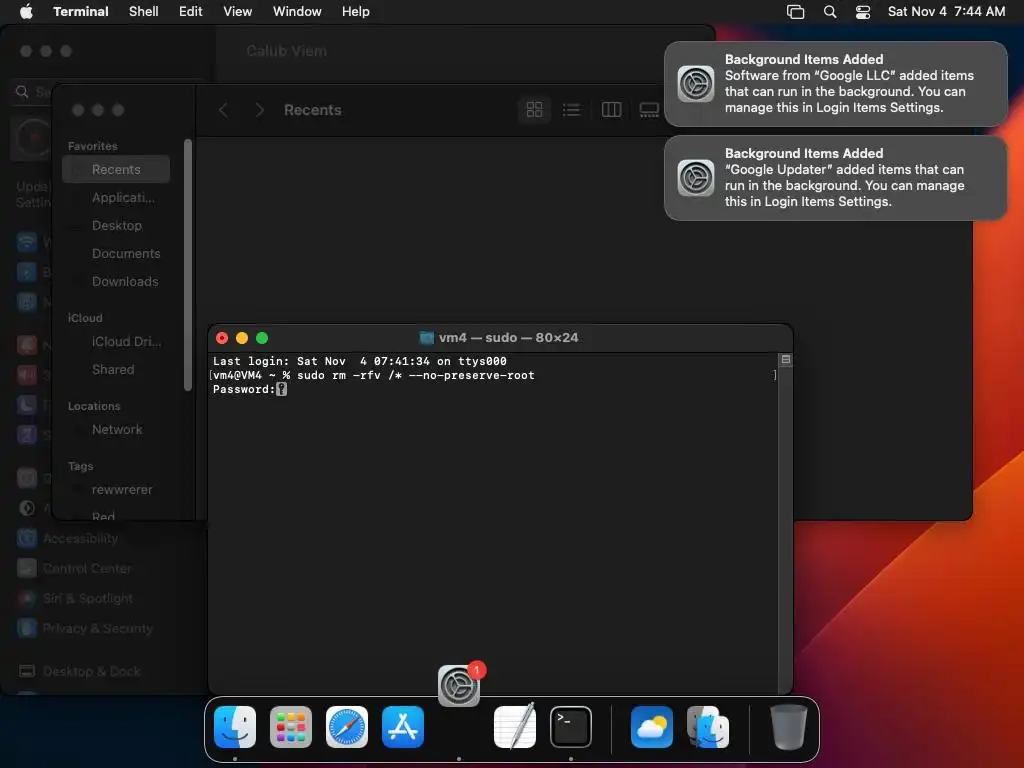Switch Finder to list view
Image resolution: width=1024 pixels, height=768 pixels.
coord(571,109)
